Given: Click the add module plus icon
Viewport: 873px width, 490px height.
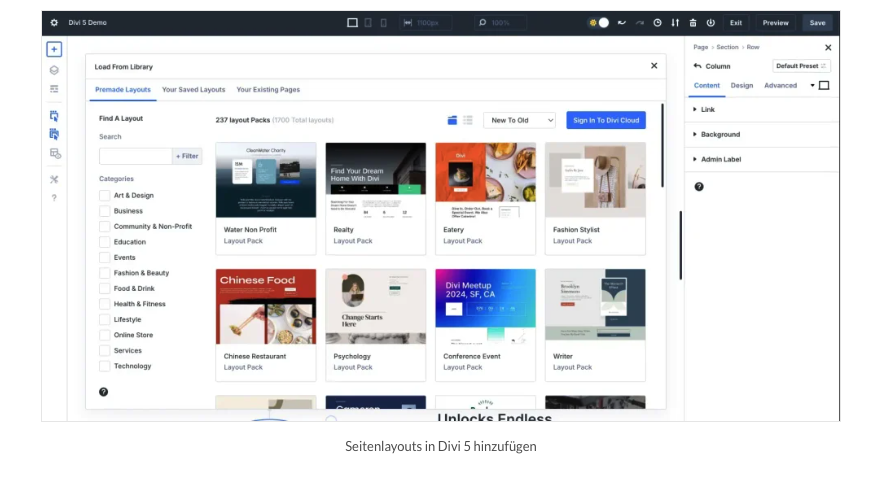Looking at the screenshot, I should (x=54, y=49).
